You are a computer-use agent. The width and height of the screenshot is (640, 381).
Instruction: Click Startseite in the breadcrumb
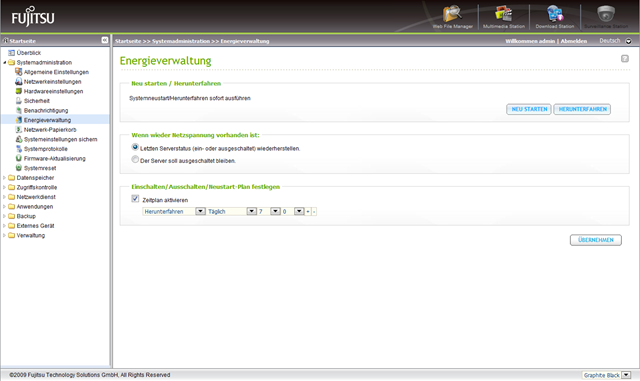click(x=128, y=41)
